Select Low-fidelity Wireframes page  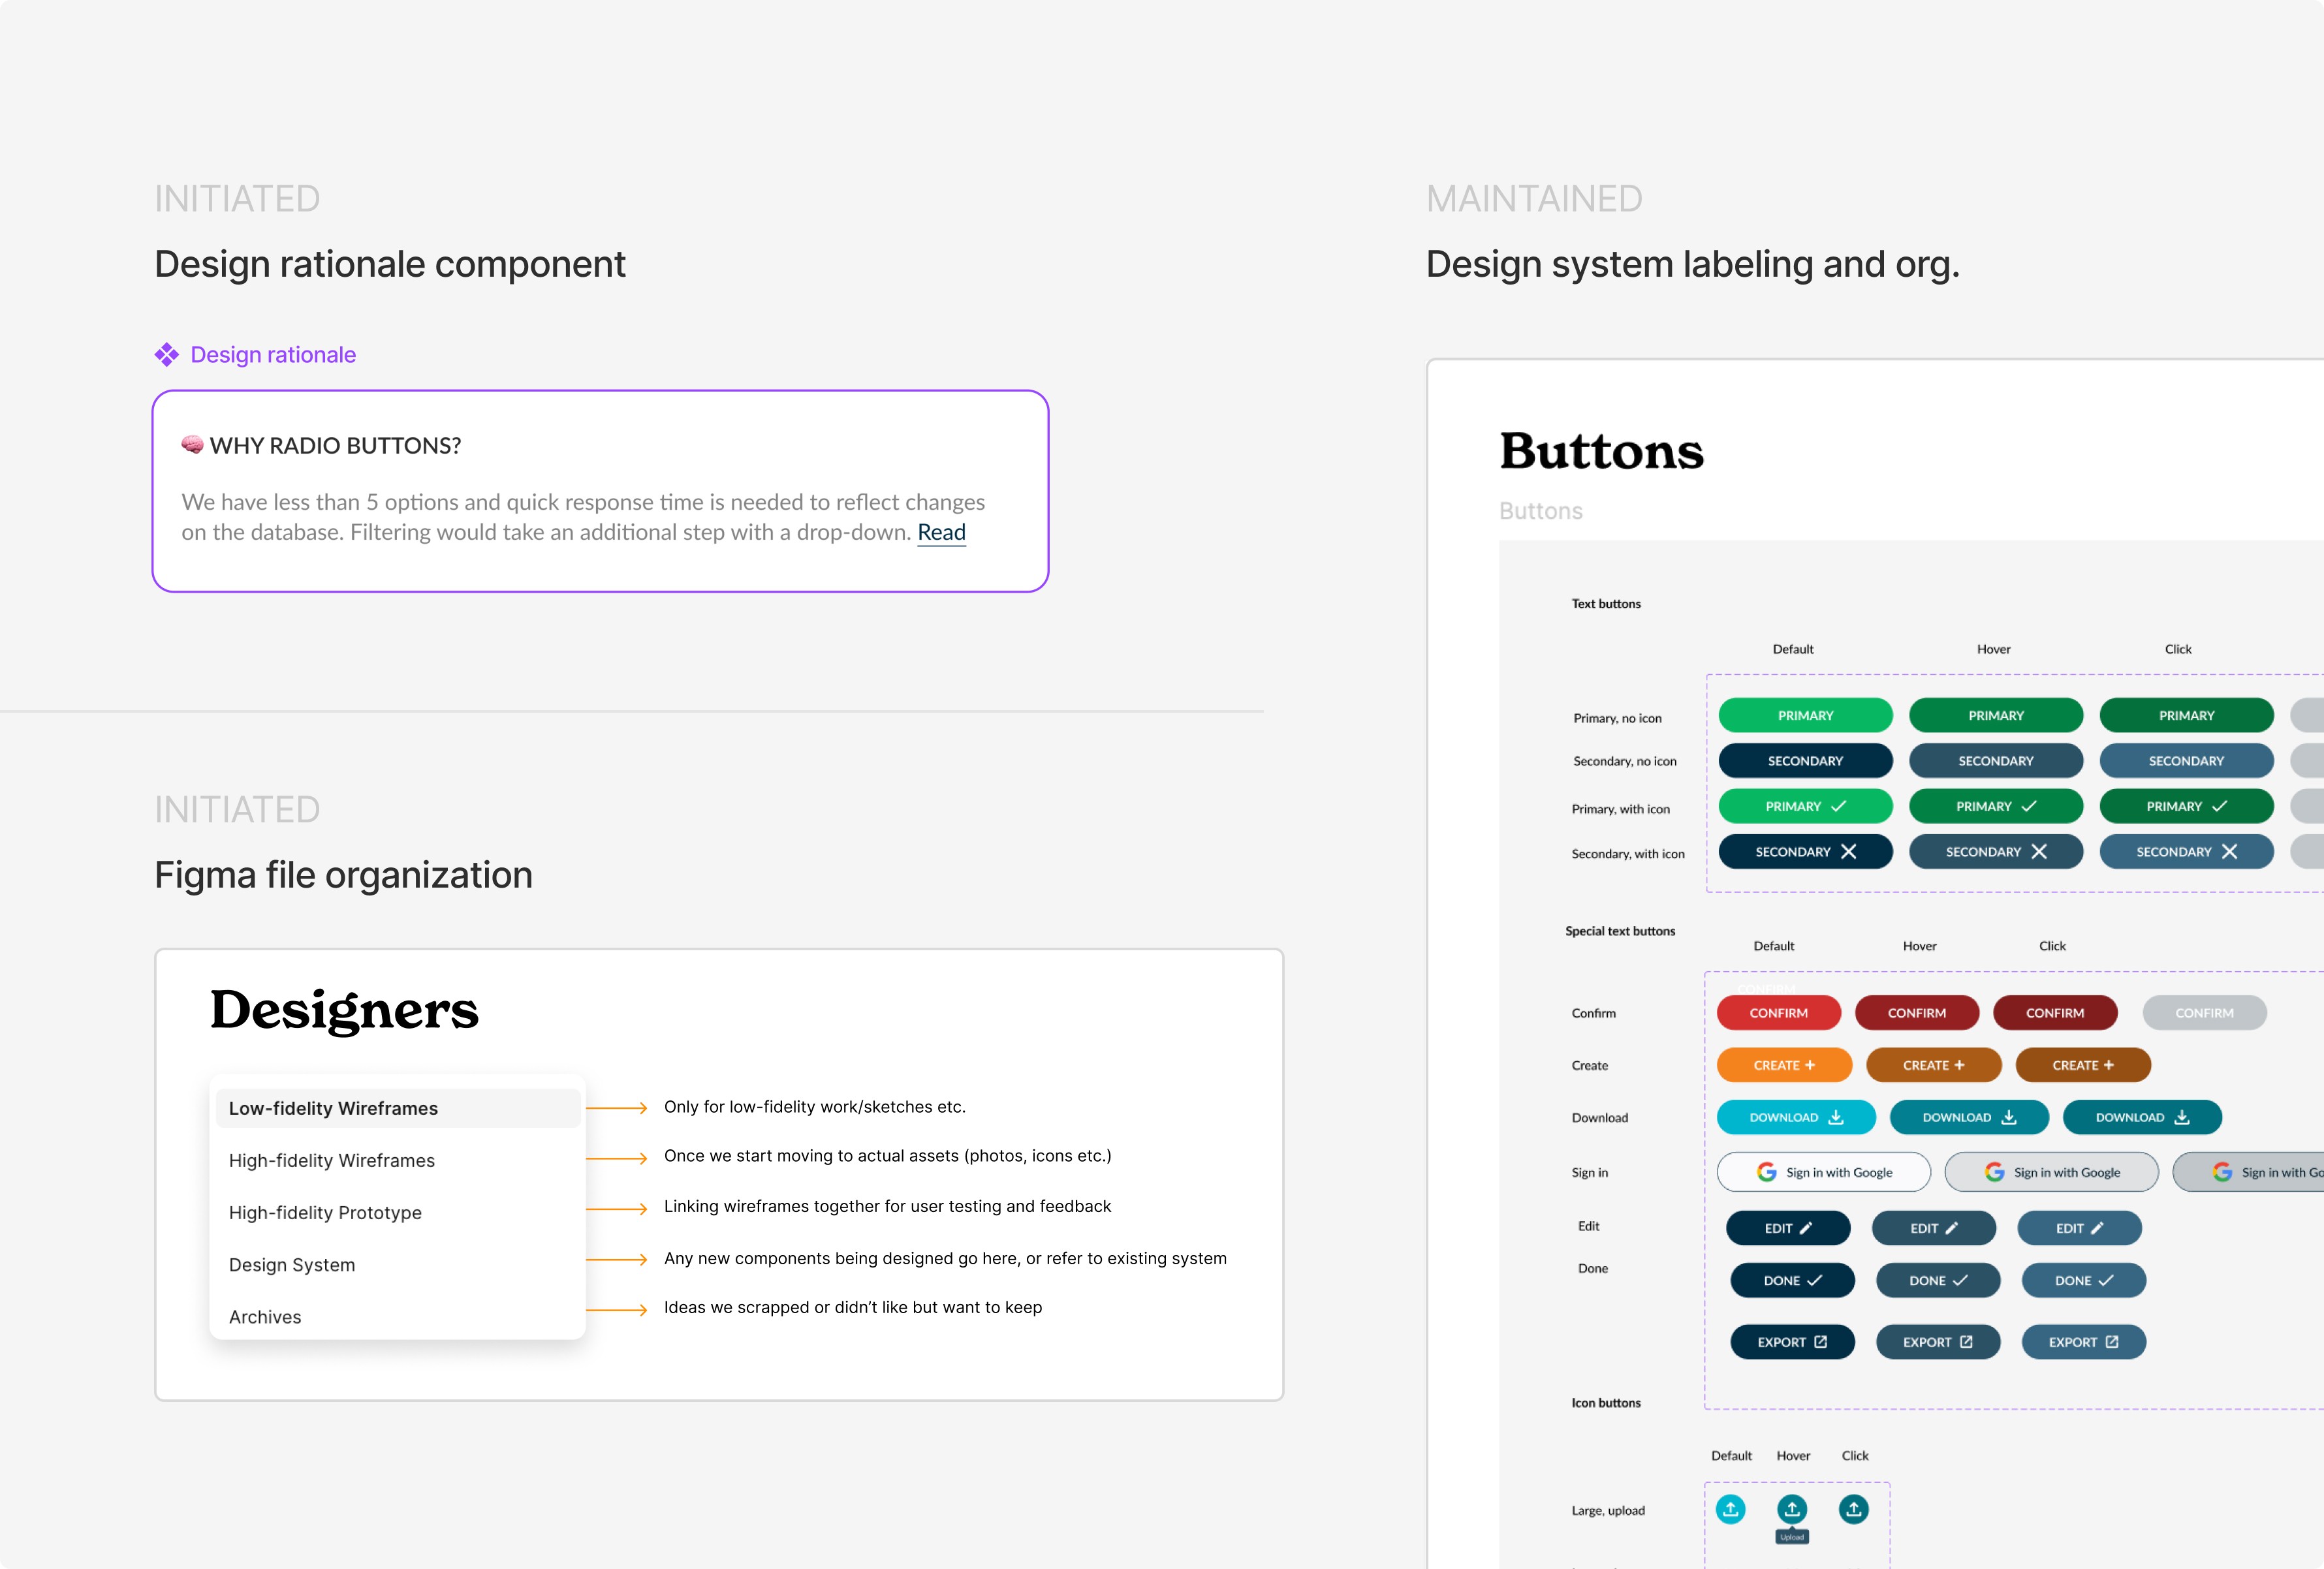[x=333, y=1108]
